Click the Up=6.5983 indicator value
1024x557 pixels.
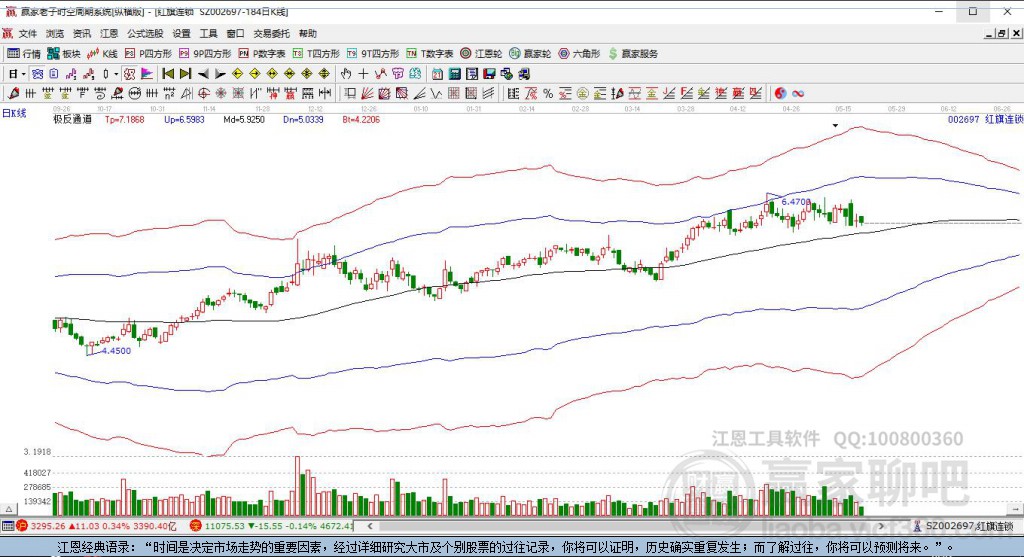tap(184, 119)
